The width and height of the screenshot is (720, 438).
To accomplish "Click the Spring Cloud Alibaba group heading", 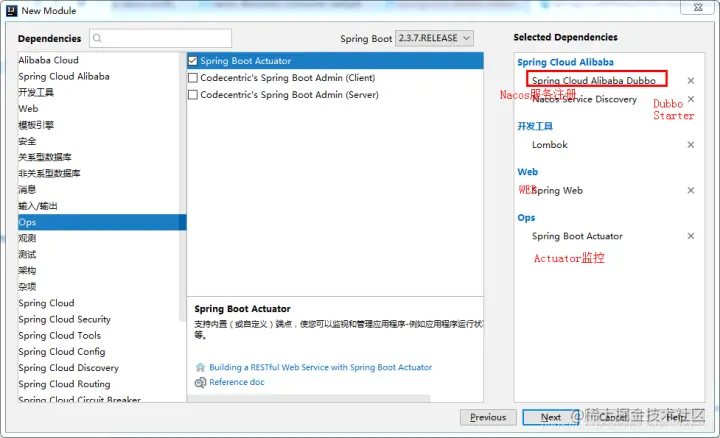I will click(x=565, y=62).
